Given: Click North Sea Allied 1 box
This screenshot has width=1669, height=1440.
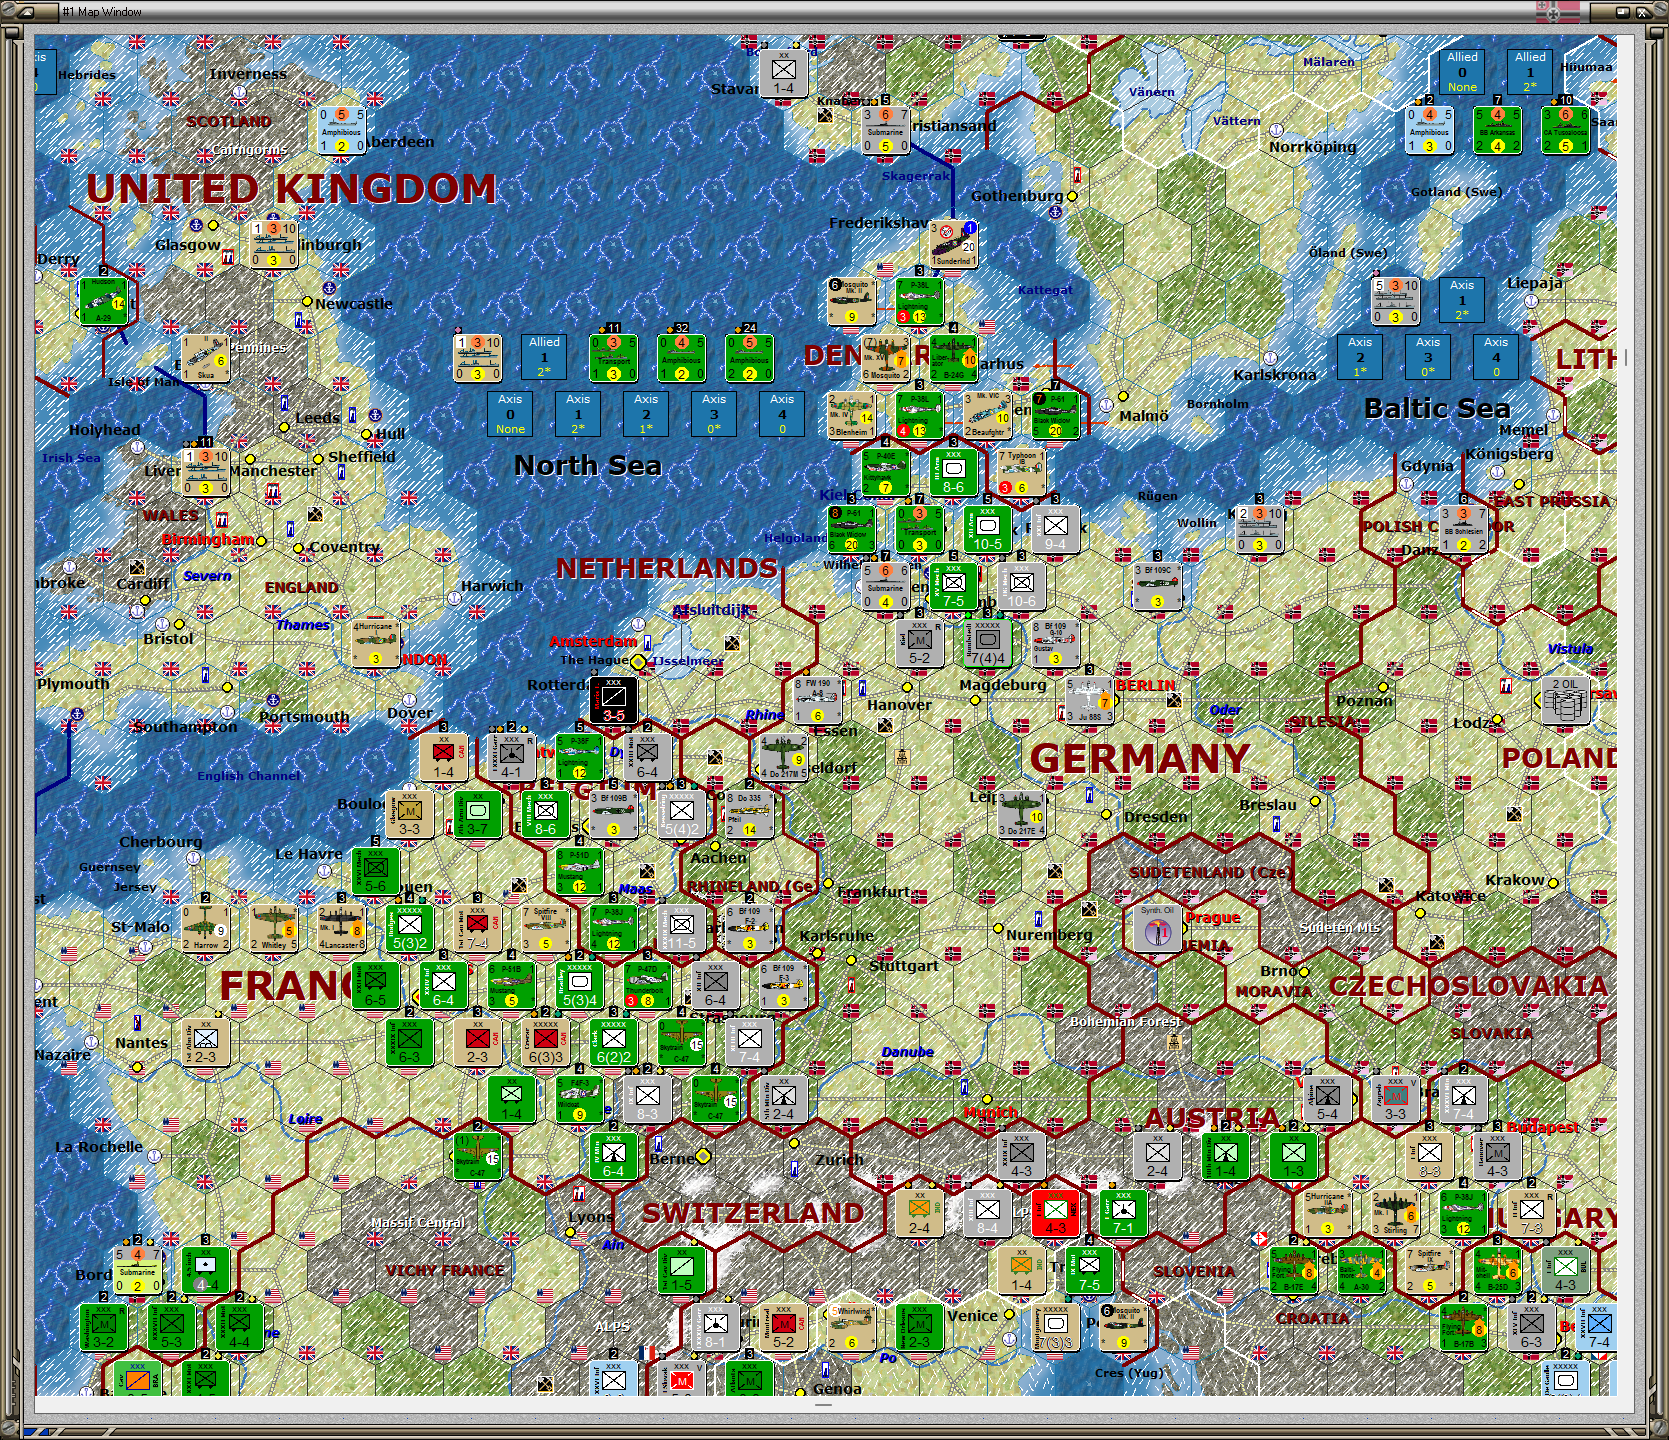Looking at the screenshot, I should (x=544, y=357).
